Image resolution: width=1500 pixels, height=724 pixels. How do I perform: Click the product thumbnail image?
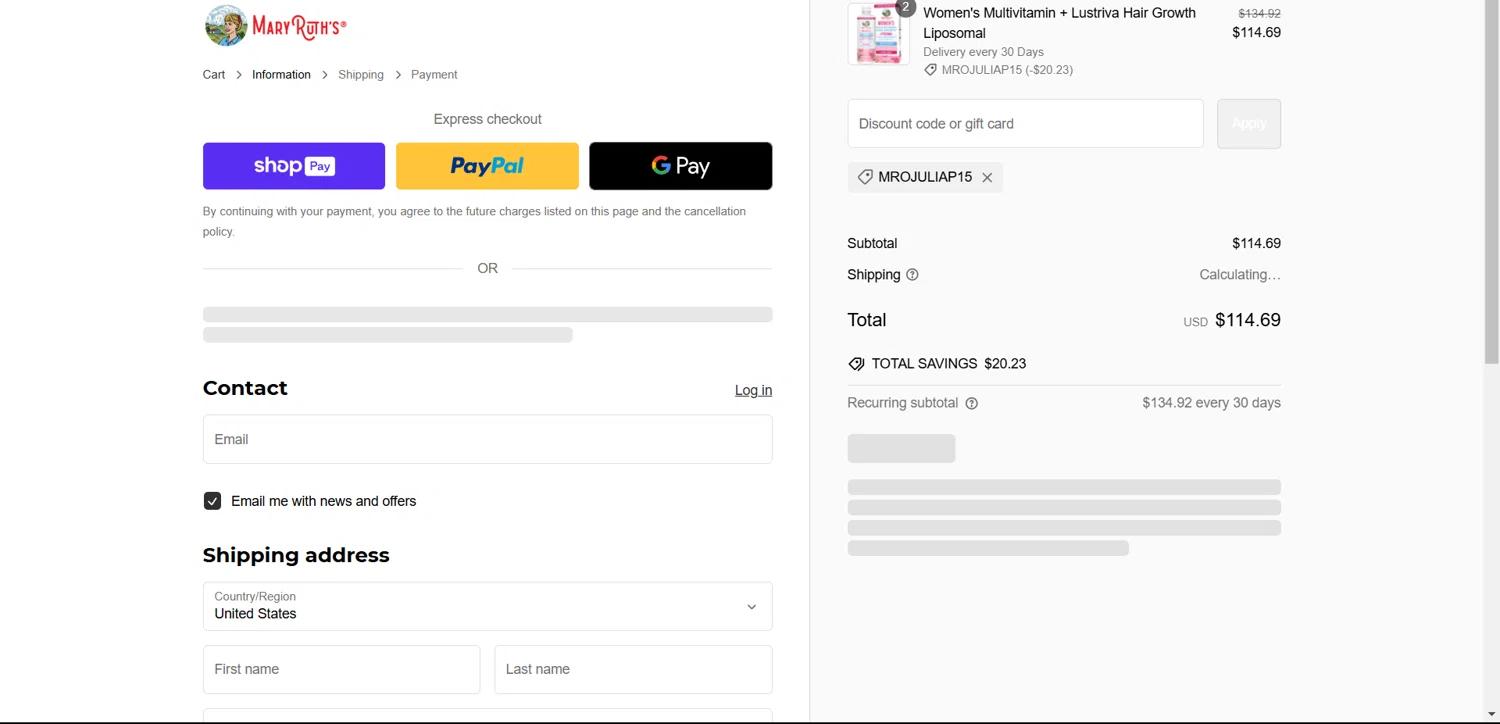(878, 34)
